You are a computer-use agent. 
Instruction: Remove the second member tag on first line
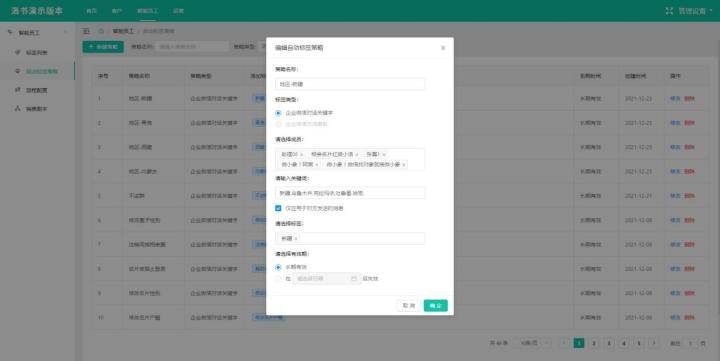(x=357, y=155)
